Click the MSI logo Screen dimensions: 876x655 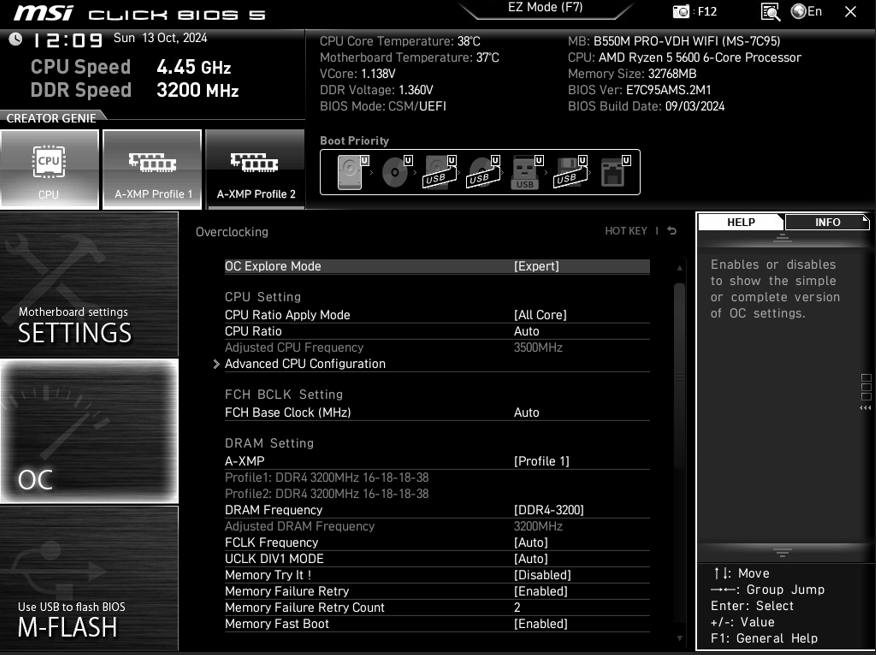point(44,12)
